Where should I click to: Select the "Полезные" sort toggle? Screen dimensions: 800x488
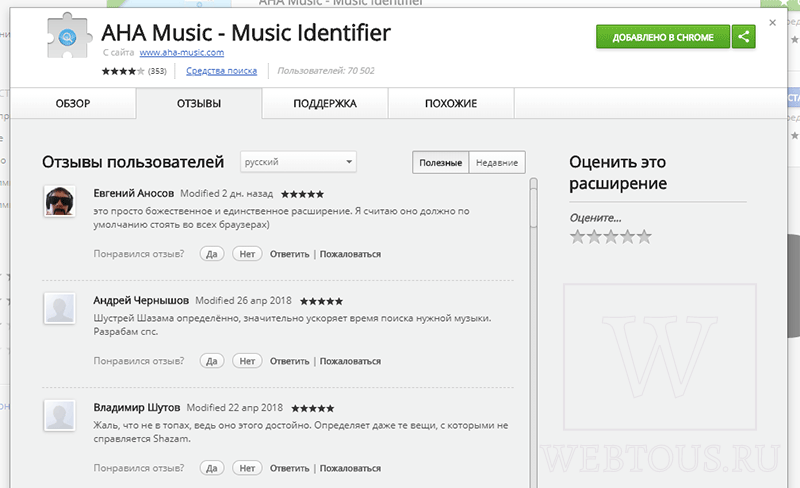pyautogui.click(x=441, y=162)
